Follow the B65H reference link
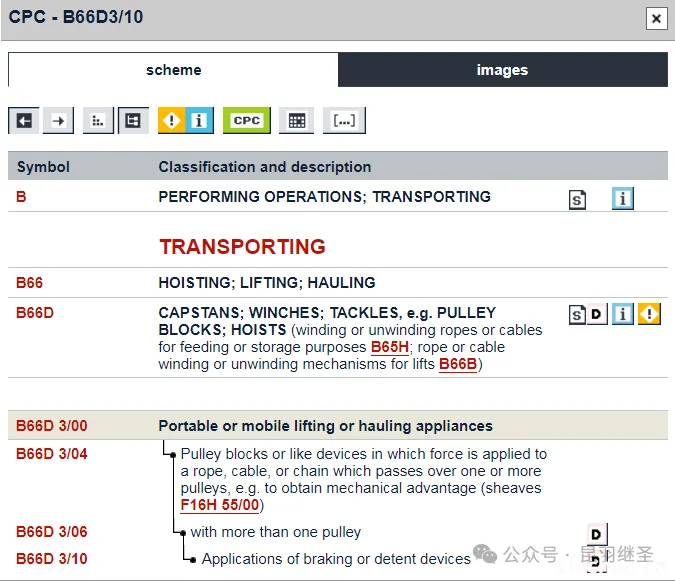Viewport: 675px width, 581px height. point(390,347)
